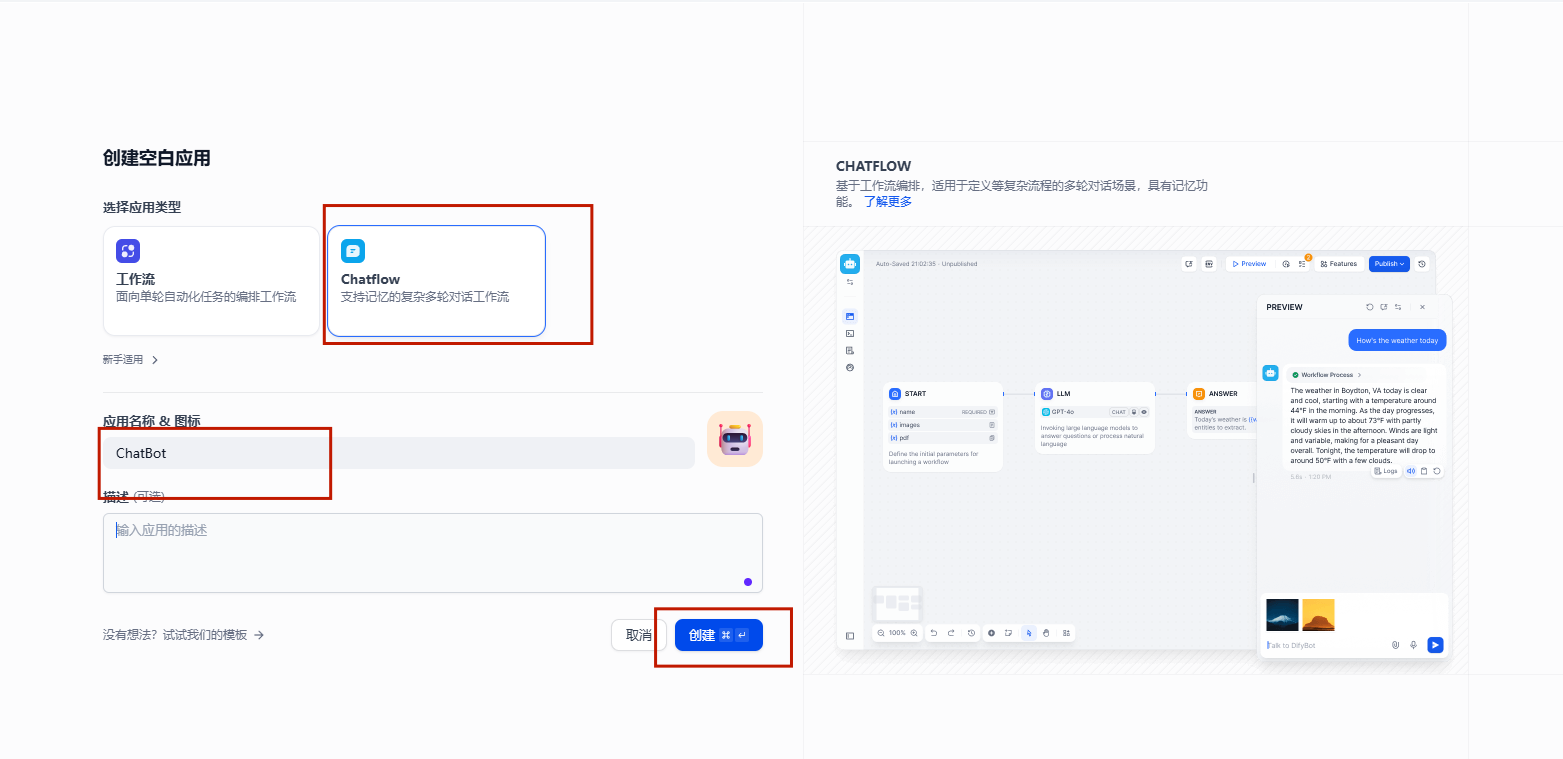Click the 应用名称 field containing ChatBot
Screen dimensions: 1563x759
click(399, 453)
